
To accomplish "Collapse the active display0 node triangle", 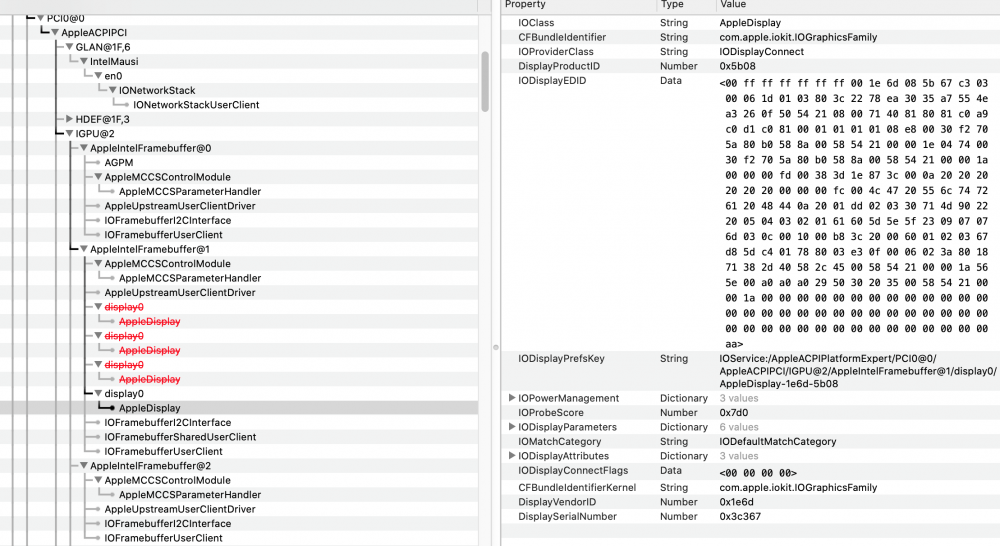I will (x=98, y=394).
